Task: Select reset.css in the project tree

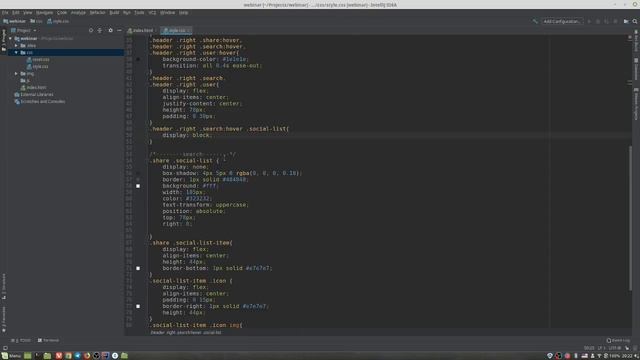Action: pos(38,60)
